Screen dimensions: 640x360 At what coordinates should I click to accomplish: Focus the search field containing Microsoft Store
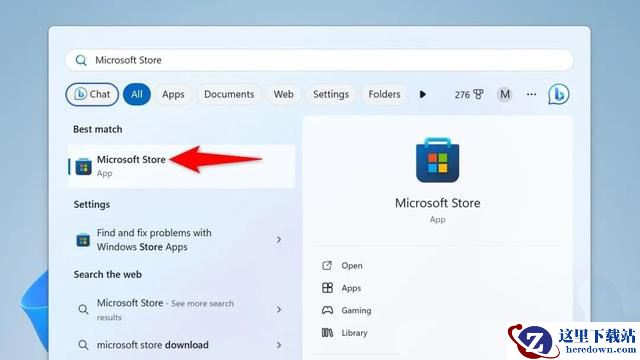click(319, 60)
